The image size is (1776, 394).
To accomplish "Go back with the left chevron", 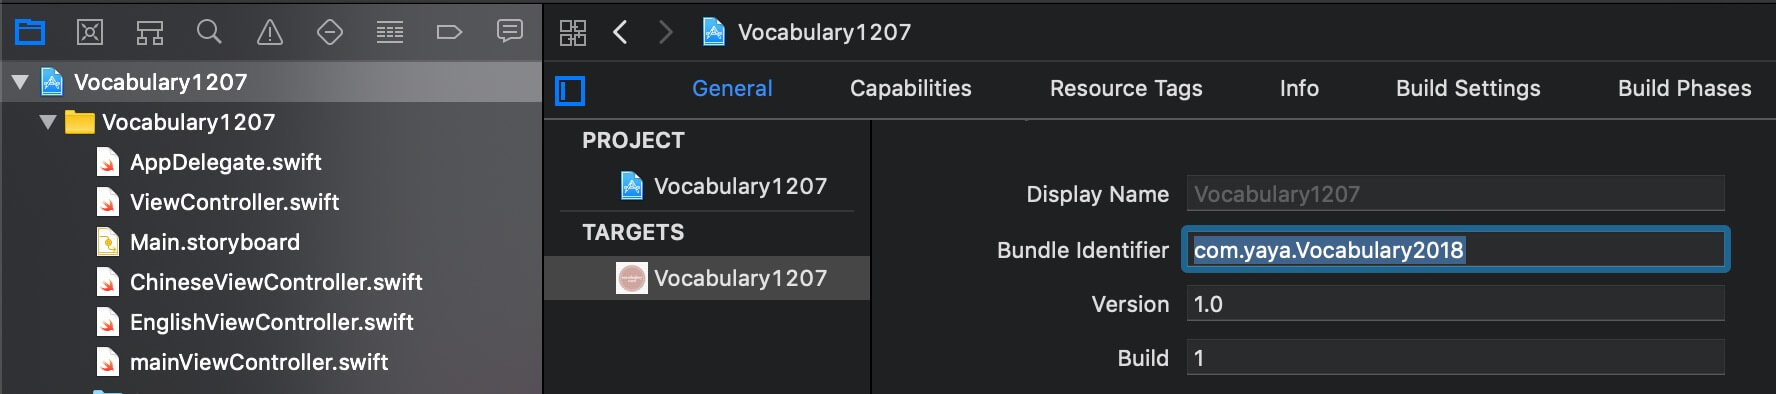I will point(620,32).
